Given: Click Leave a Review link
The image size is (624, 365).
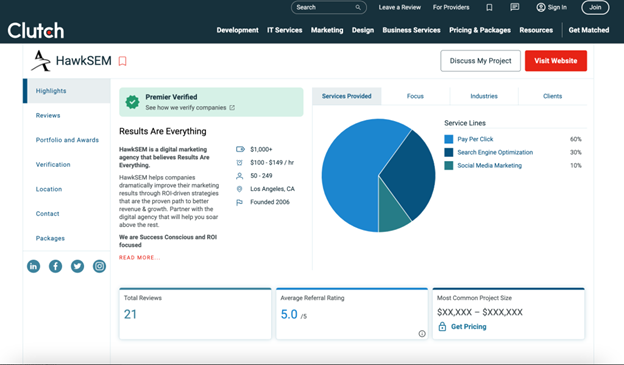Looking at the screenshot, I should (400, 7).
